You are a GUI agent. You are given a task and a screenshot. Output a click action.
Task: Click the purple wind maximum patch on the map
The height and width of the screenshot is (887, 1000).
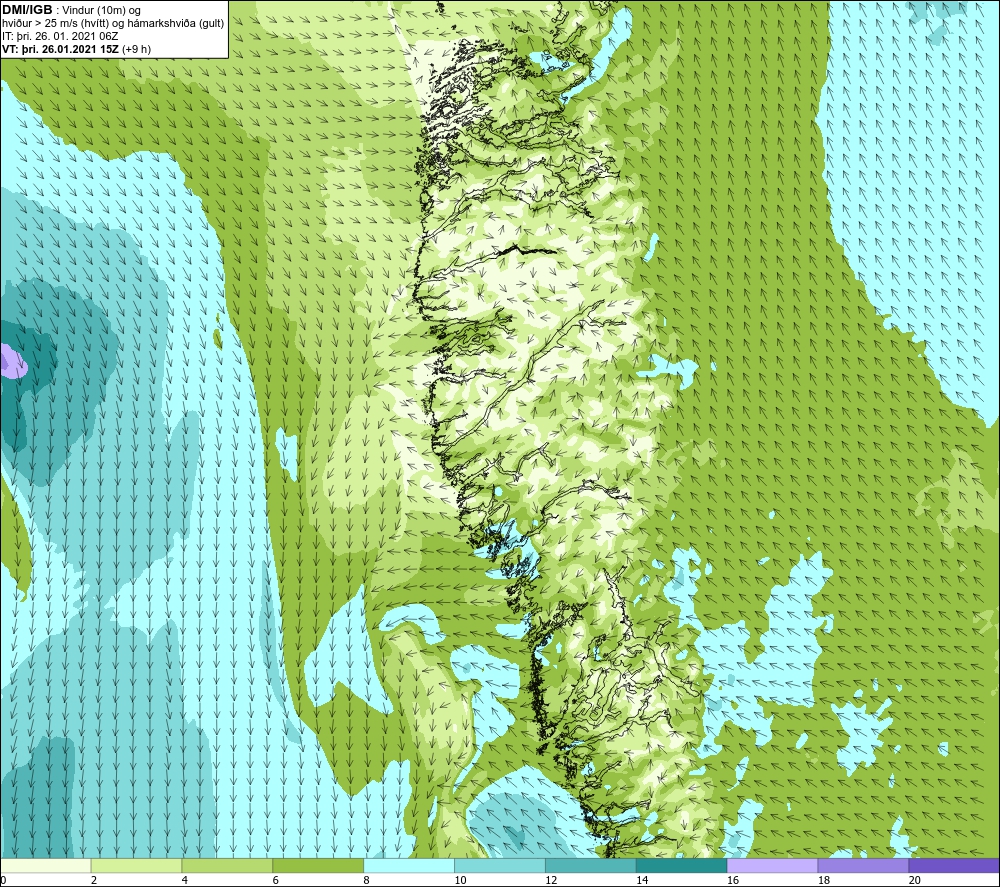tap(13, 362)
